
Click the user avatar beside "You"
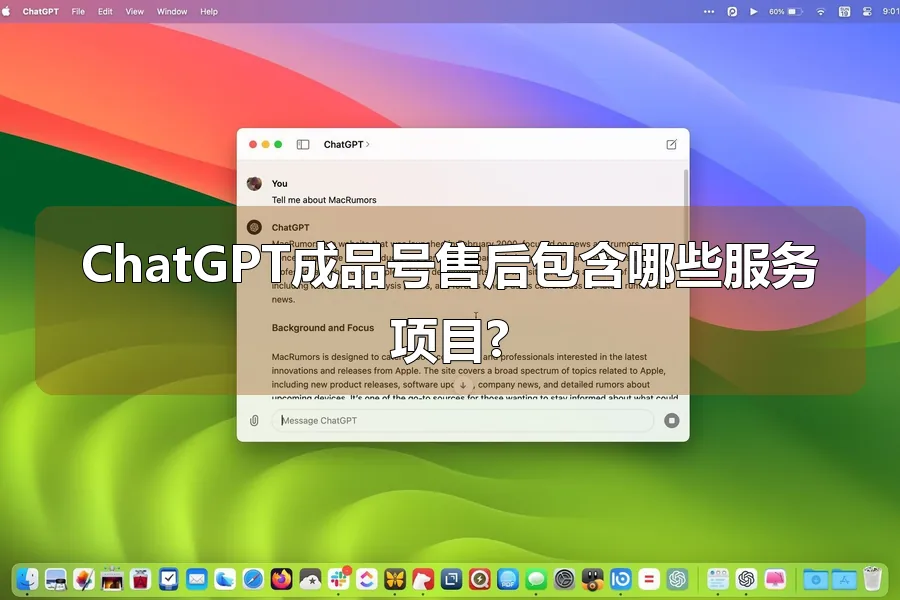coord(254,184)
